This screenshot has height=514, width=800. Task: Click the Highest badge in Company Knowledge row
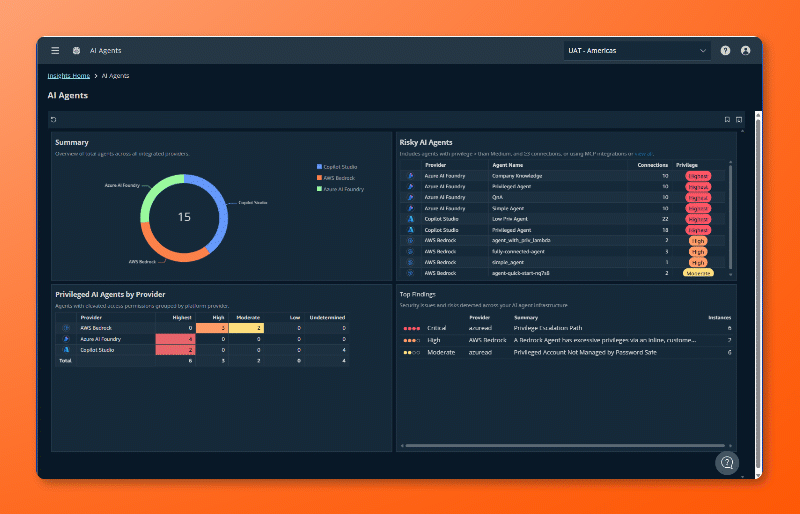click(698, 176)
